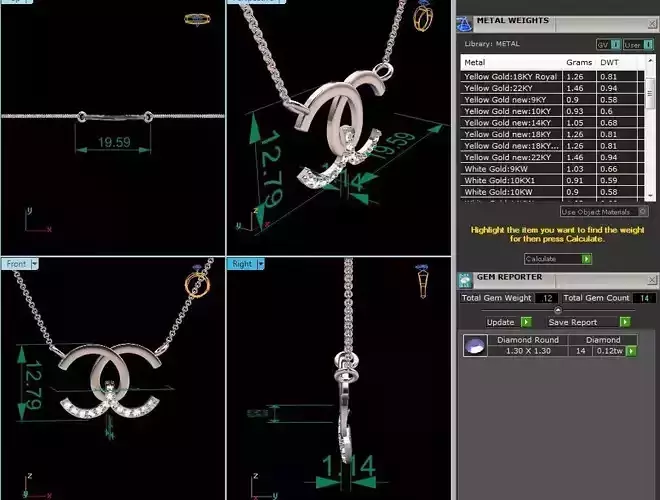
Task: Close the Gem Reporter panel
Action: (652, 280)
